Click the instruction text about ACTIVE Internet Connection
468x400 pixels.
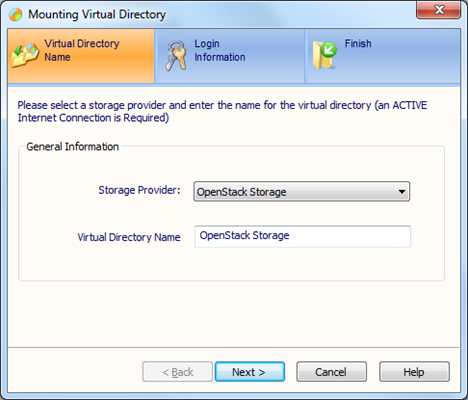click(x=222, y=111)
